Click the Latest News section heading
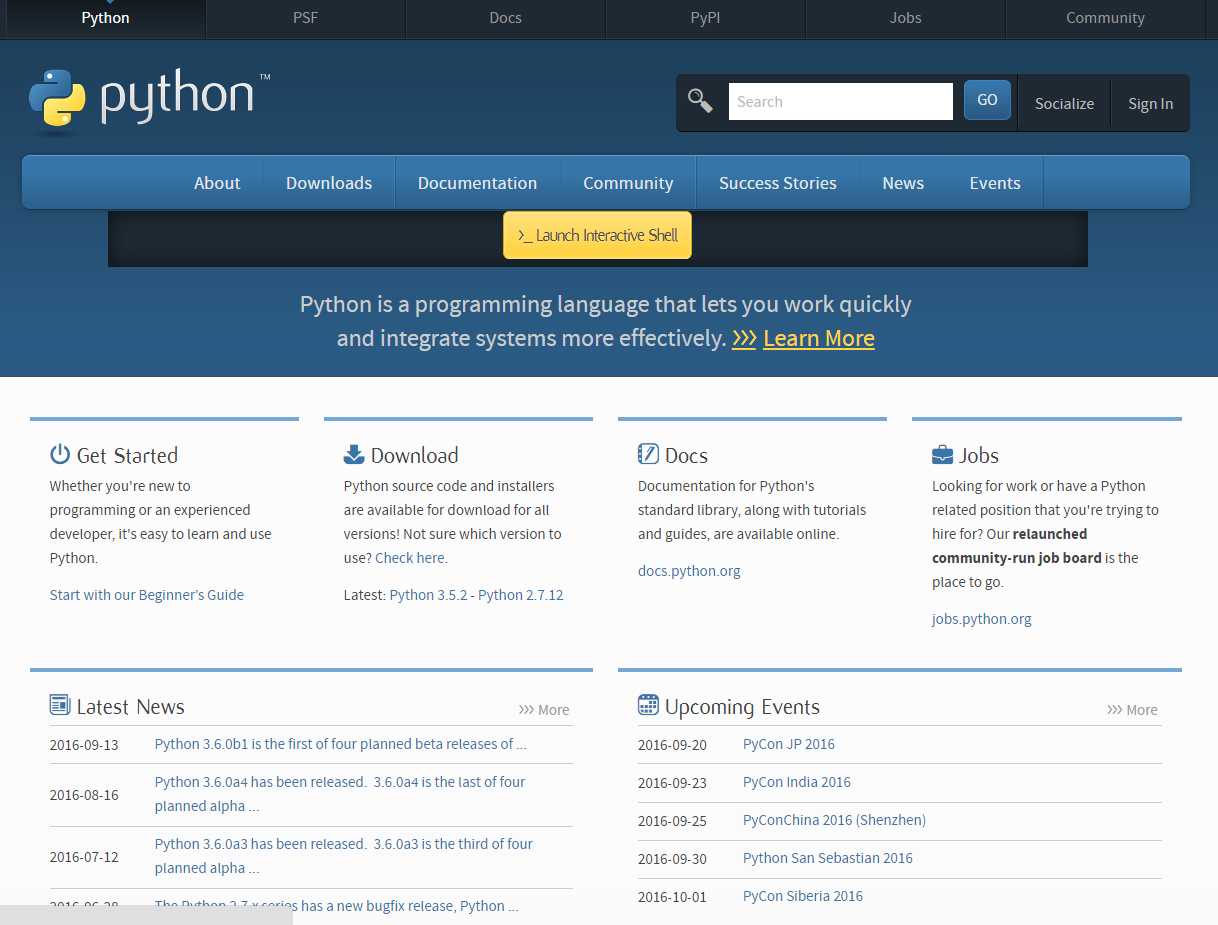1218x925 pixels. (130, 706)
